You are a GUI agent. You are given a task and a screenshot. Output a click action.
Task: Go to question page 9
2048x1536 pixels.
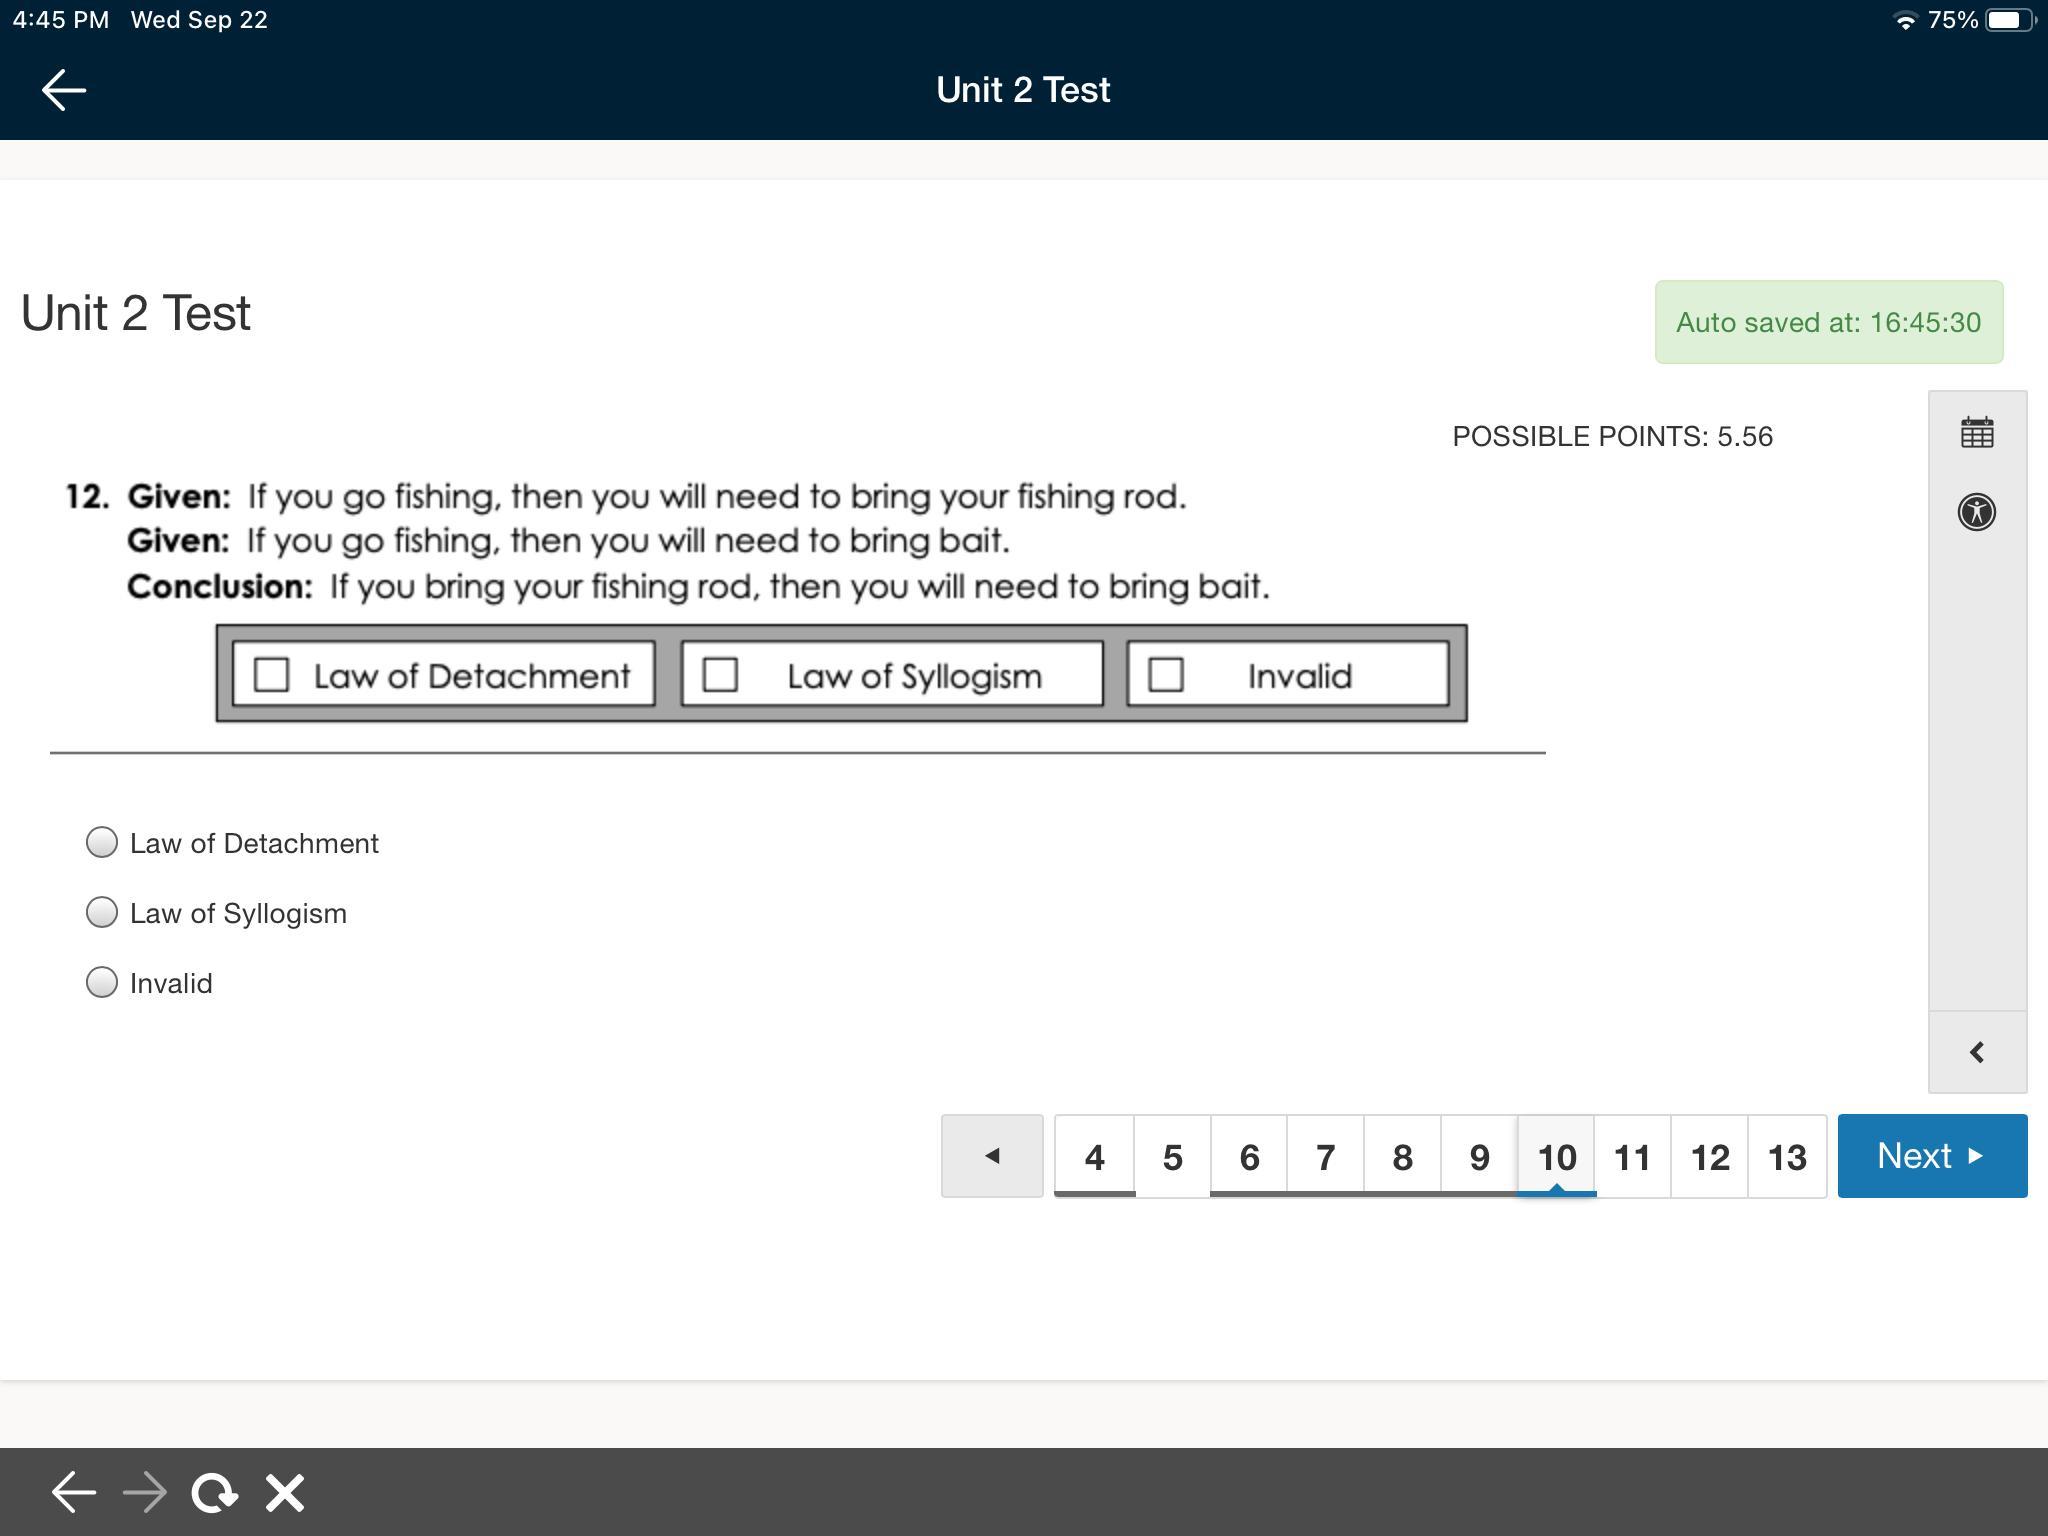click(1480, 1157)
